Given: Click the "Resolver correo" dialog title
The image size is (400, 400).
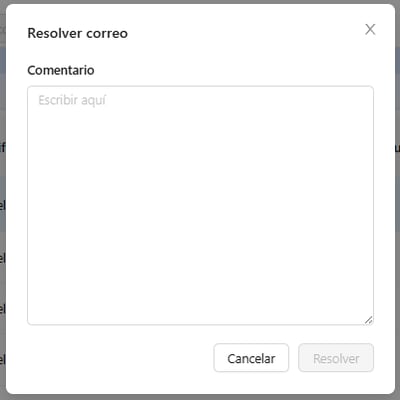Looking at the screenshot, I should (x=77, y=33).
